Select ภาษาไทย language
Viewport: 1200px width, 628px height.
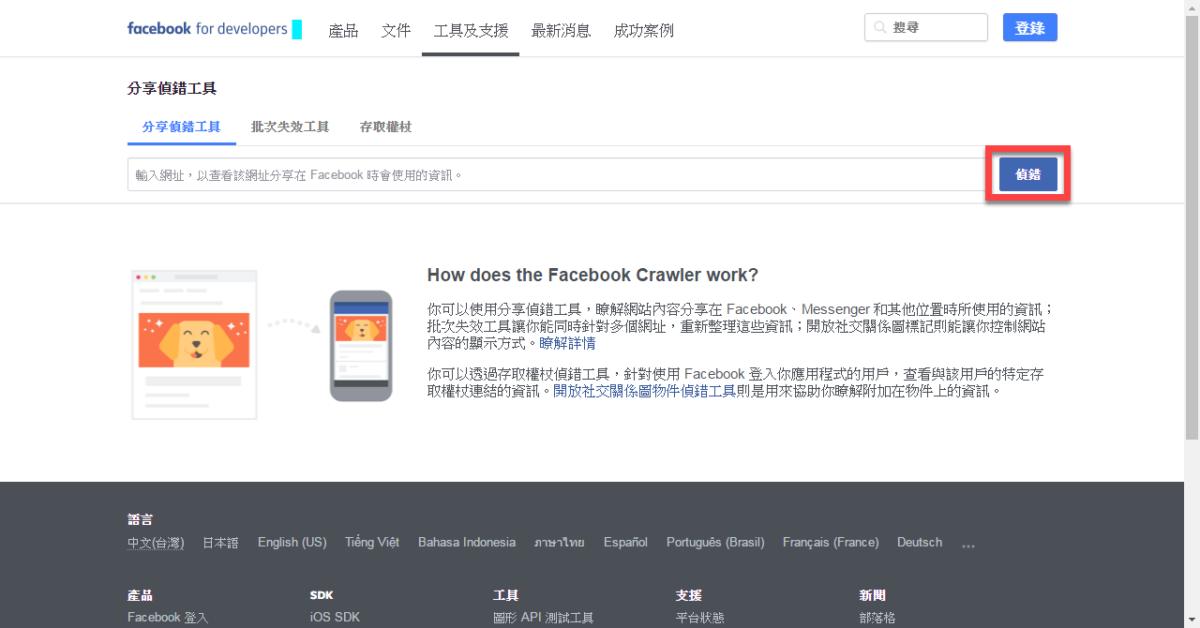point(559,542)
